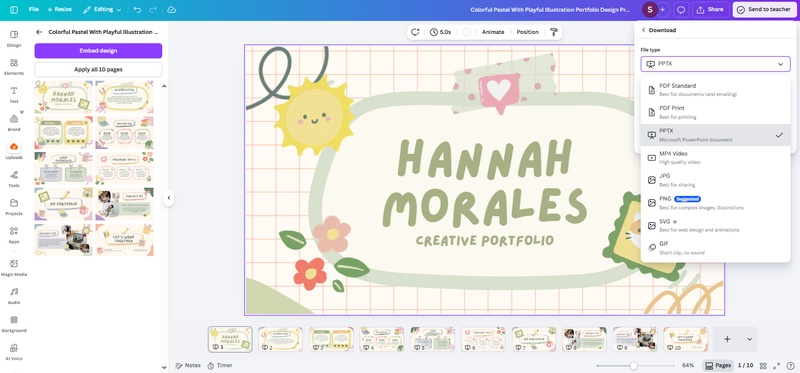800x373 pixels.
Task: Select MP4 Video file type
Action: coord(715,157)
